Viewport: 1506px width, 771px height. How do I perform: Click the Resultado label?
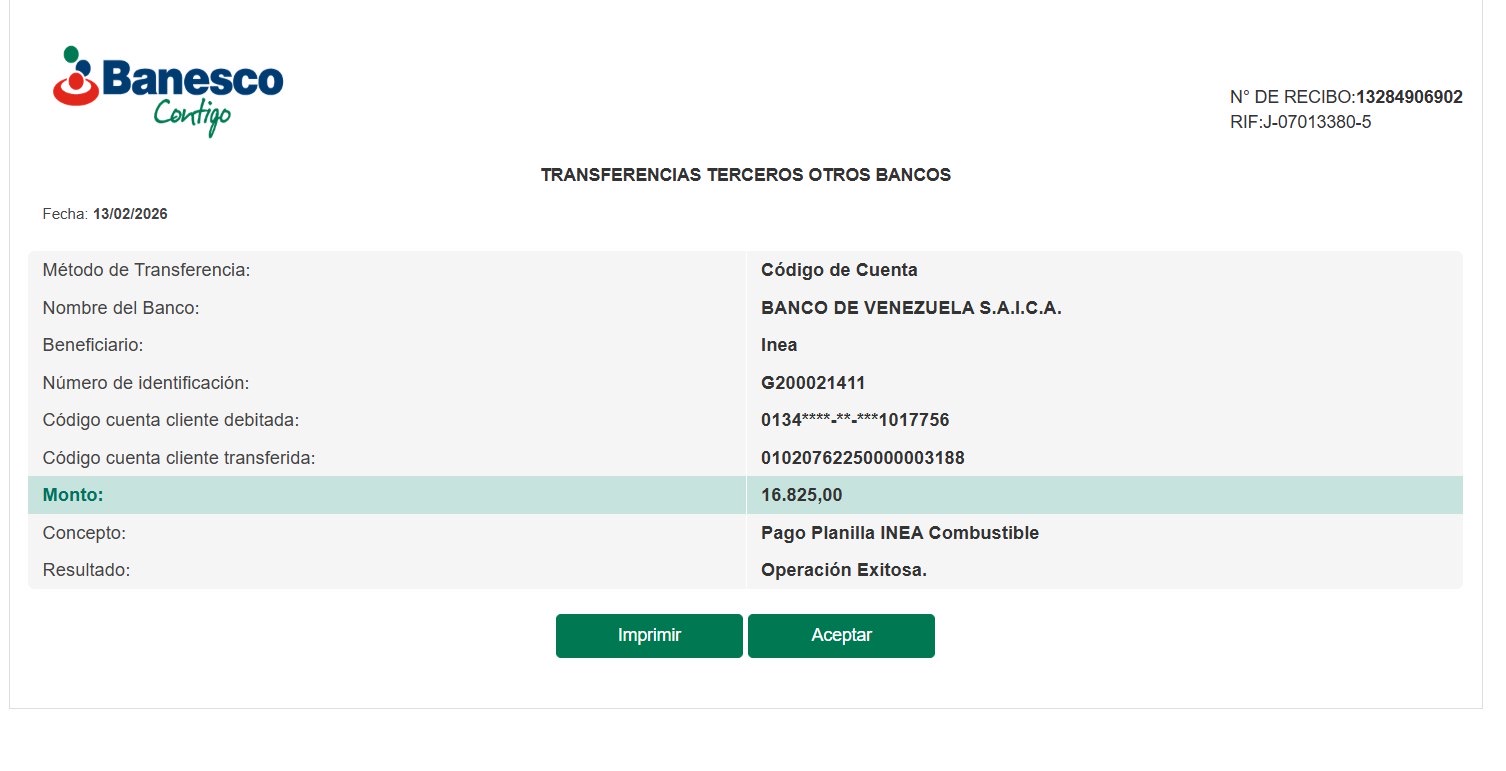coord(87,571)
